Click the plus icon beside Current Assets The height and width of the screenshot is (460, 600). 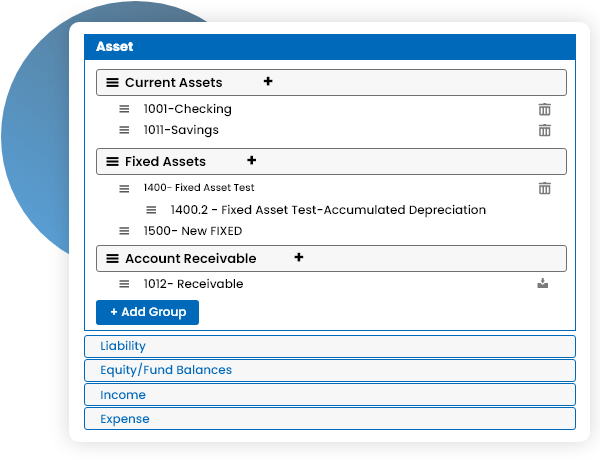tap(268, 82)
